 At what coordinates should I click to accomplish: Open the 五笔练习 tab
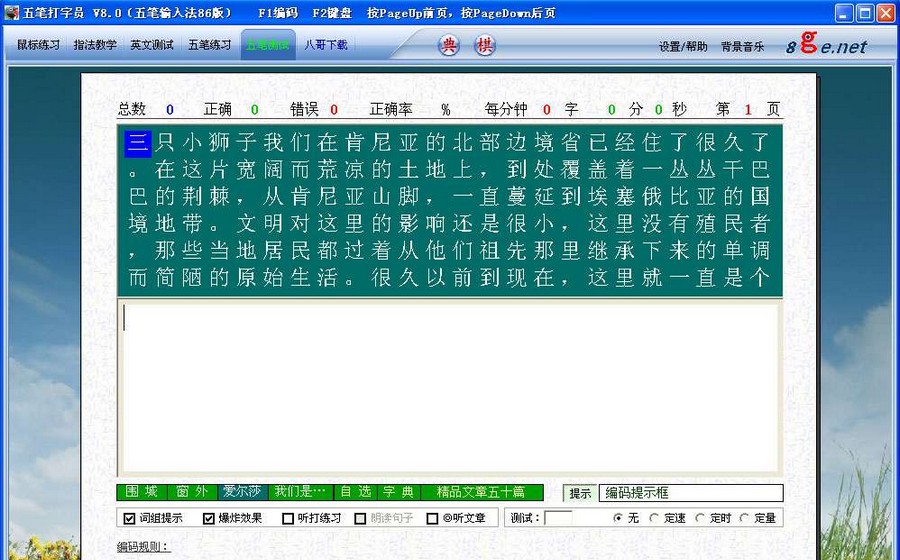point(210,45)
